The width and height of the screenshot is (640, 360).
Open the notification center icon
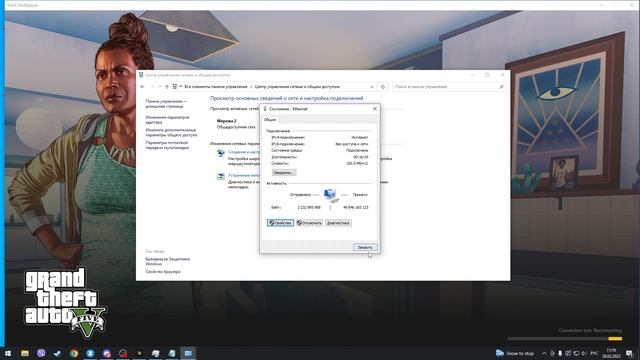pyautogui.click(x=629, y=353)
